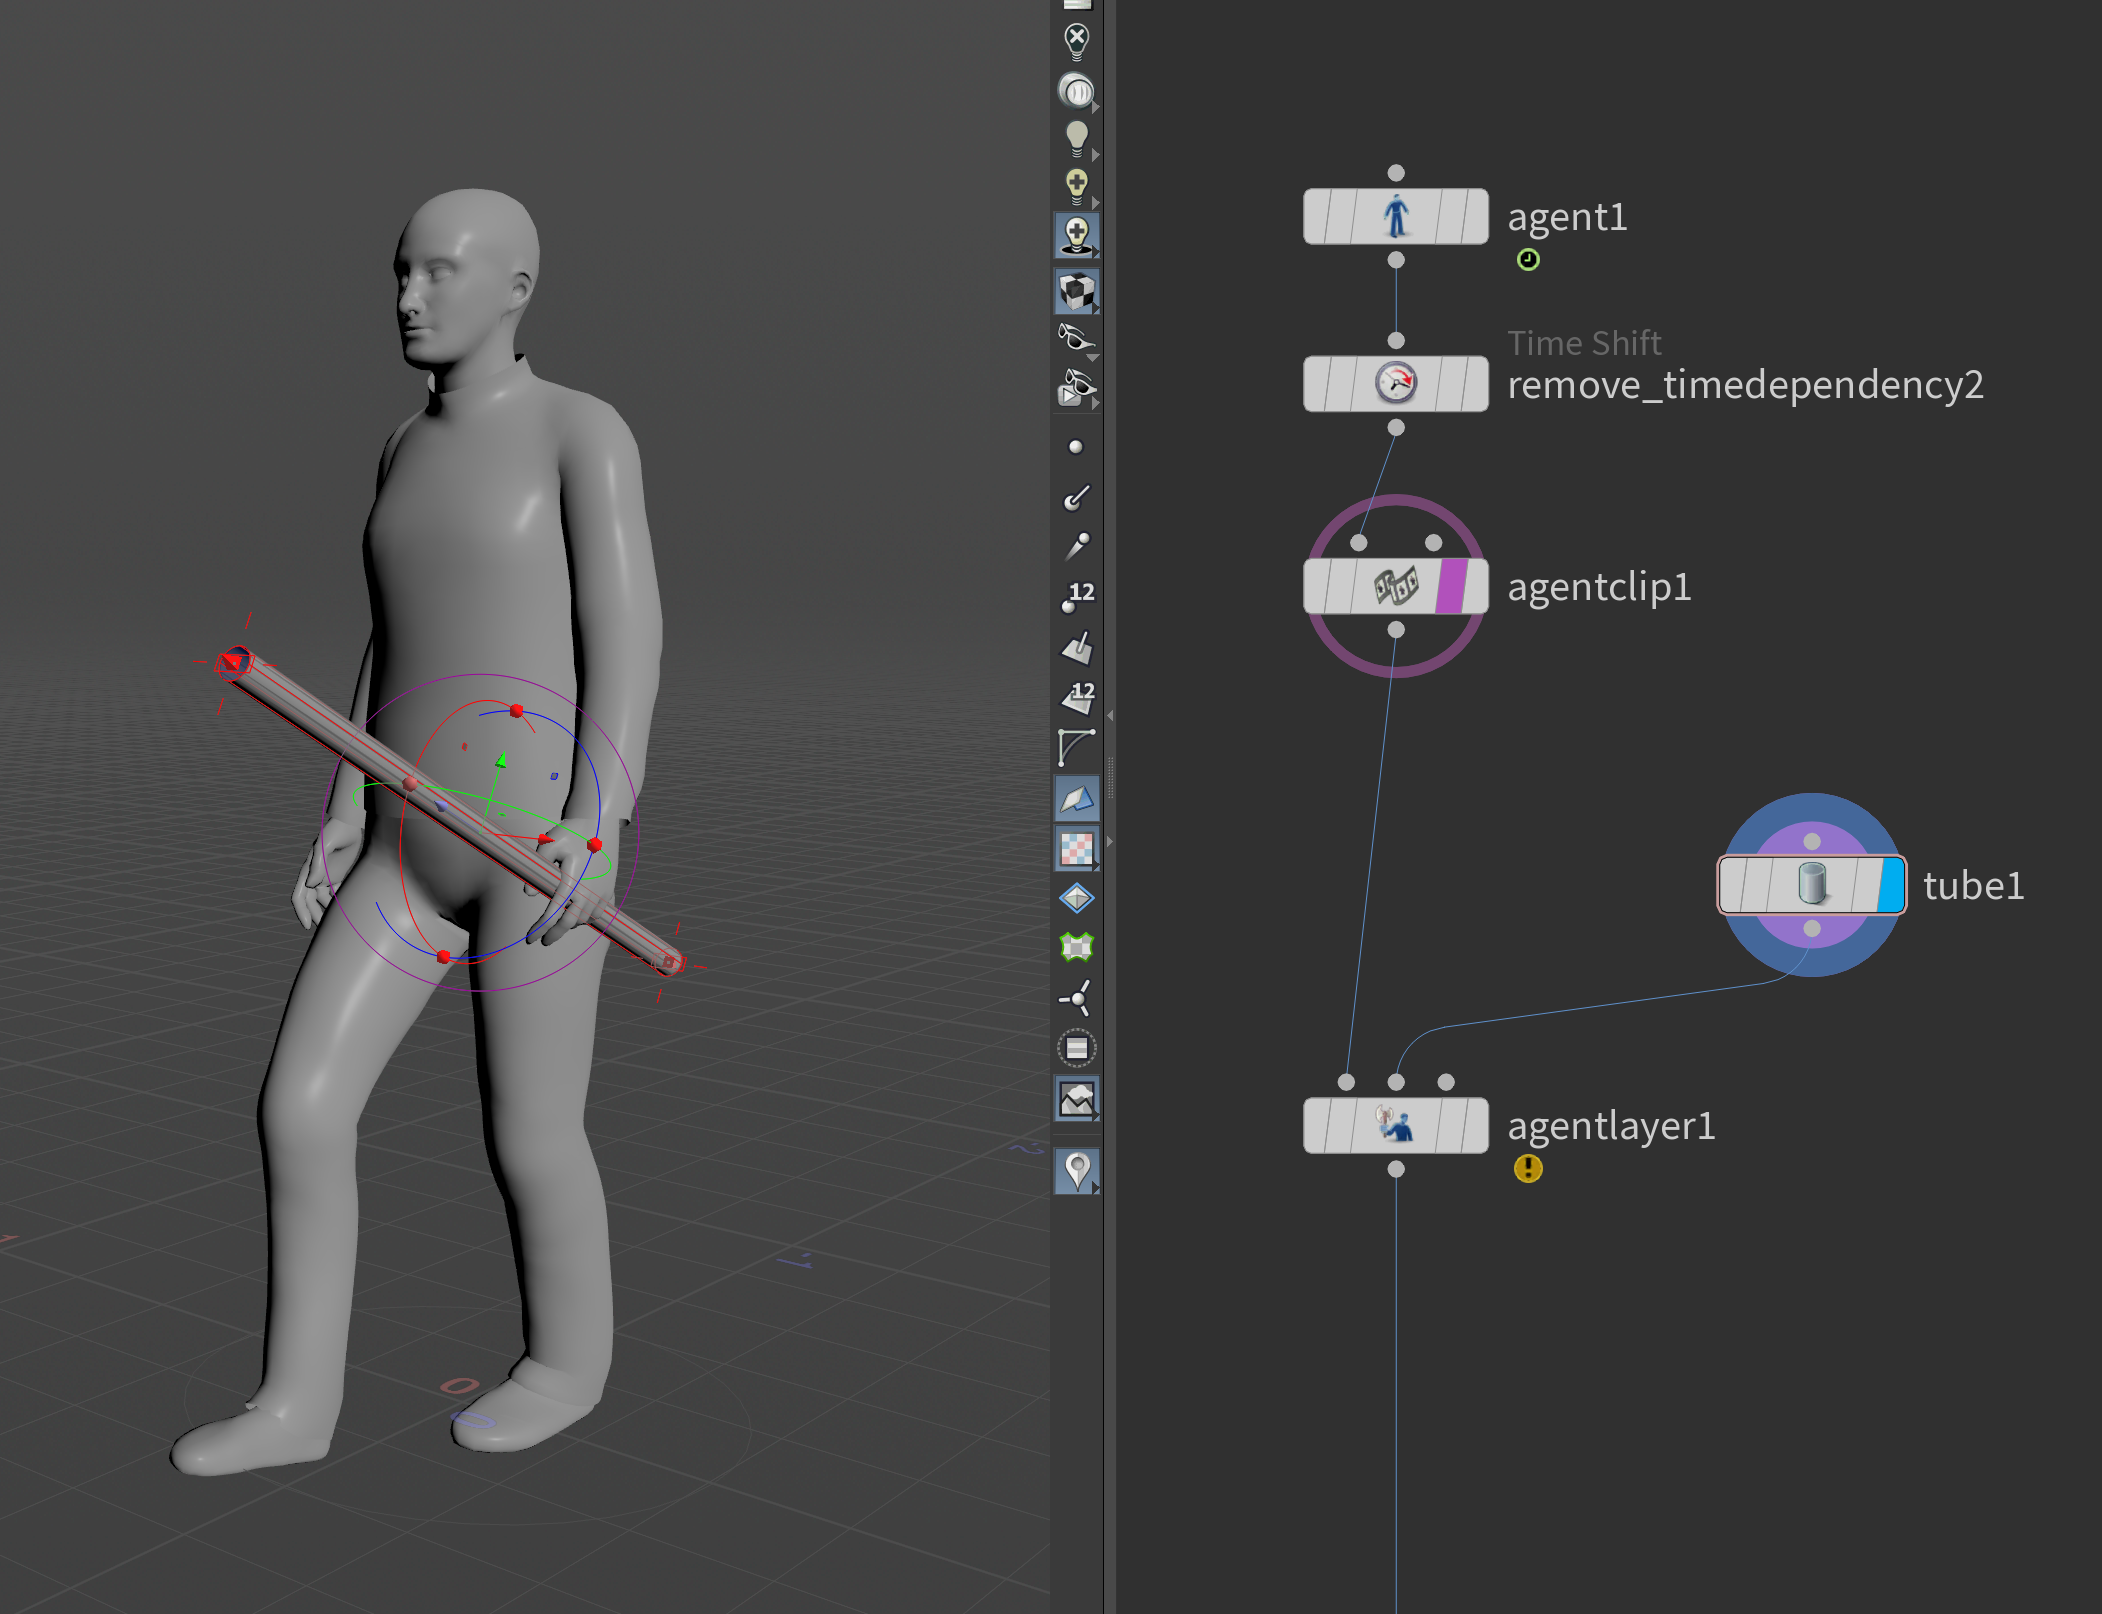Select the No Lighting bulb icon
Image resolution: width=2102 pixels, height=1614 pixels.
click(x=1076, y=41)
